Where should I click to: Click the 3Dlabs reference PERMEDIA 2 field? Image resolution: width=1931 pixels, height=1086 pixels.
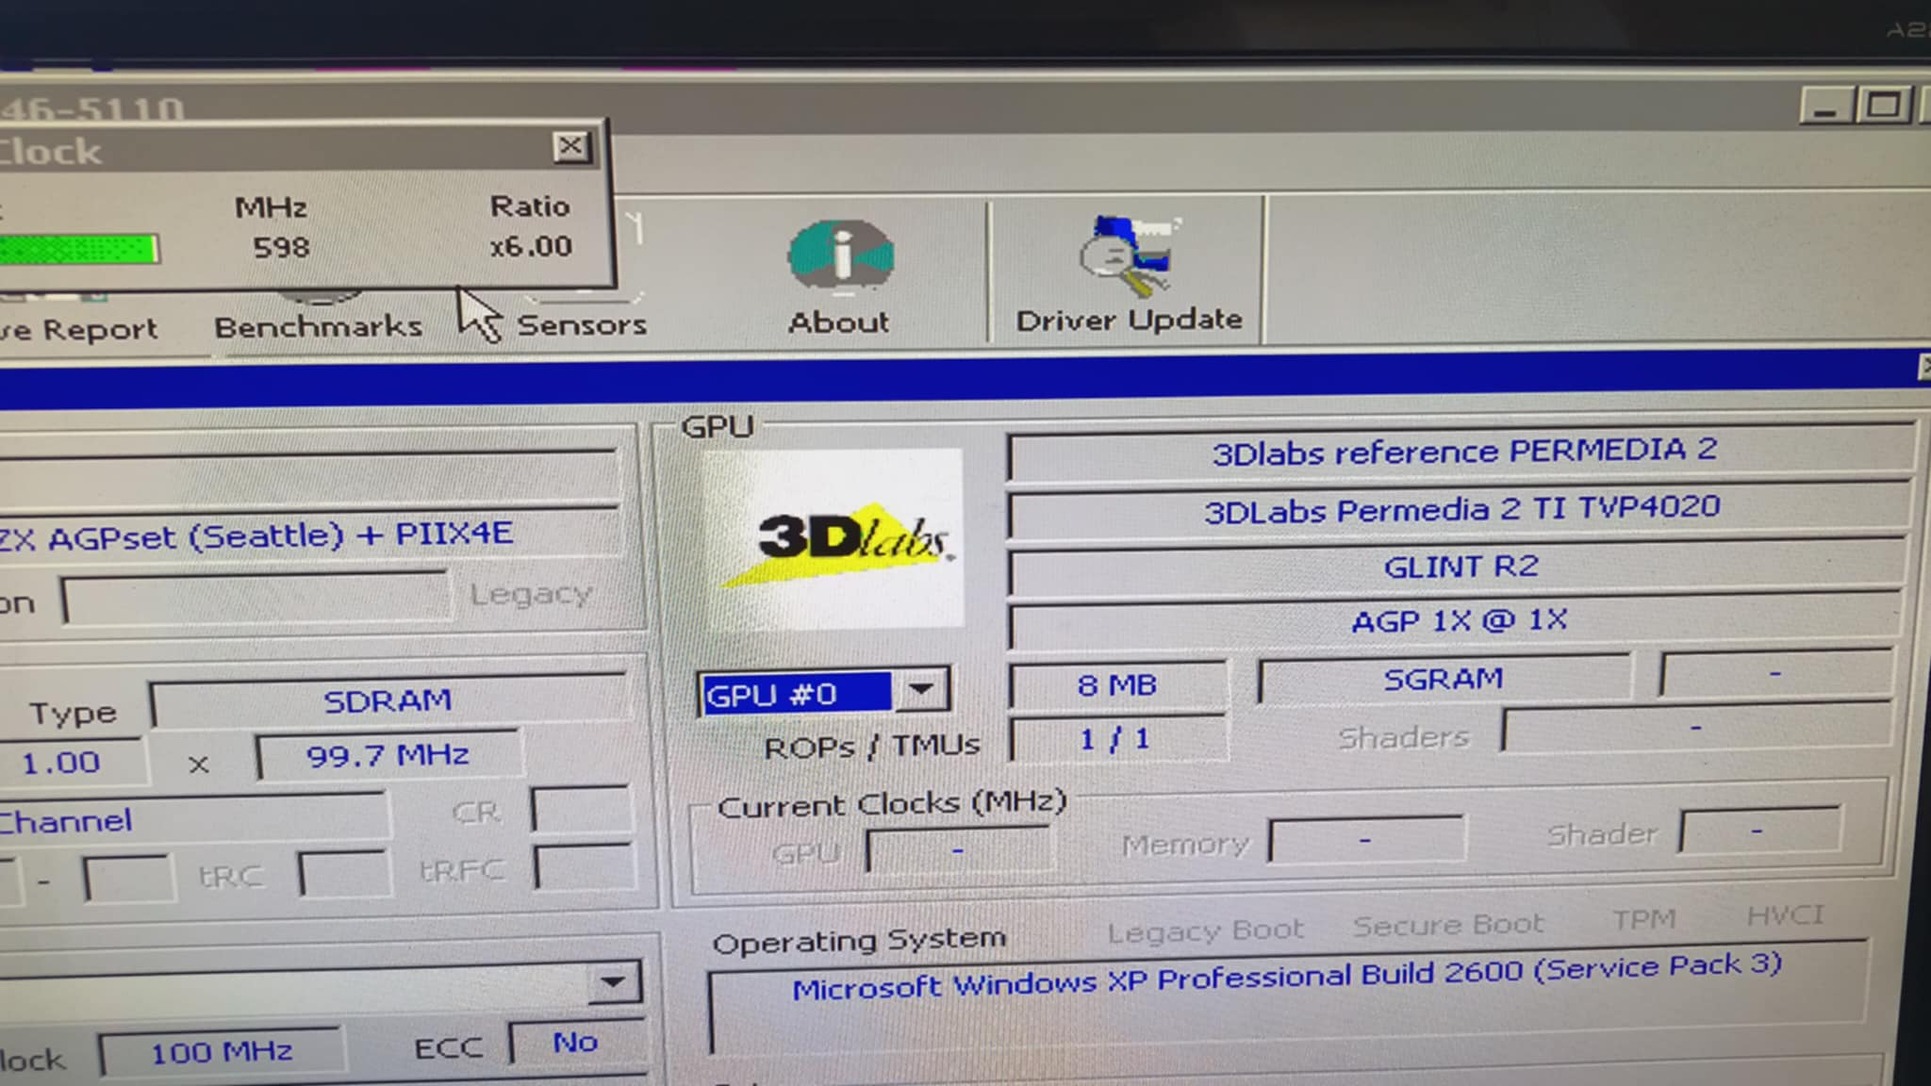coord(1462,452)
